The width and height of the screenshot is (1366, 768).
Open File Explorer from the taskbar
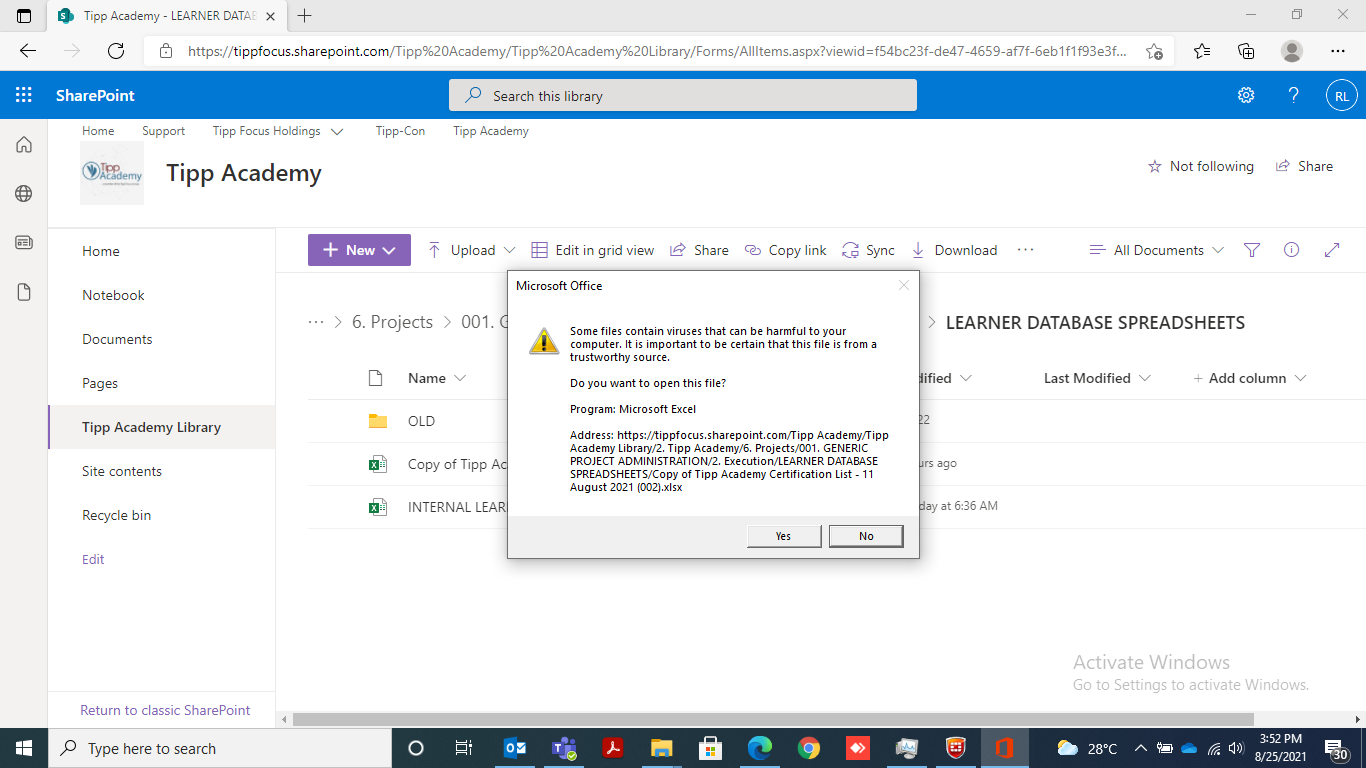point(662,748)
